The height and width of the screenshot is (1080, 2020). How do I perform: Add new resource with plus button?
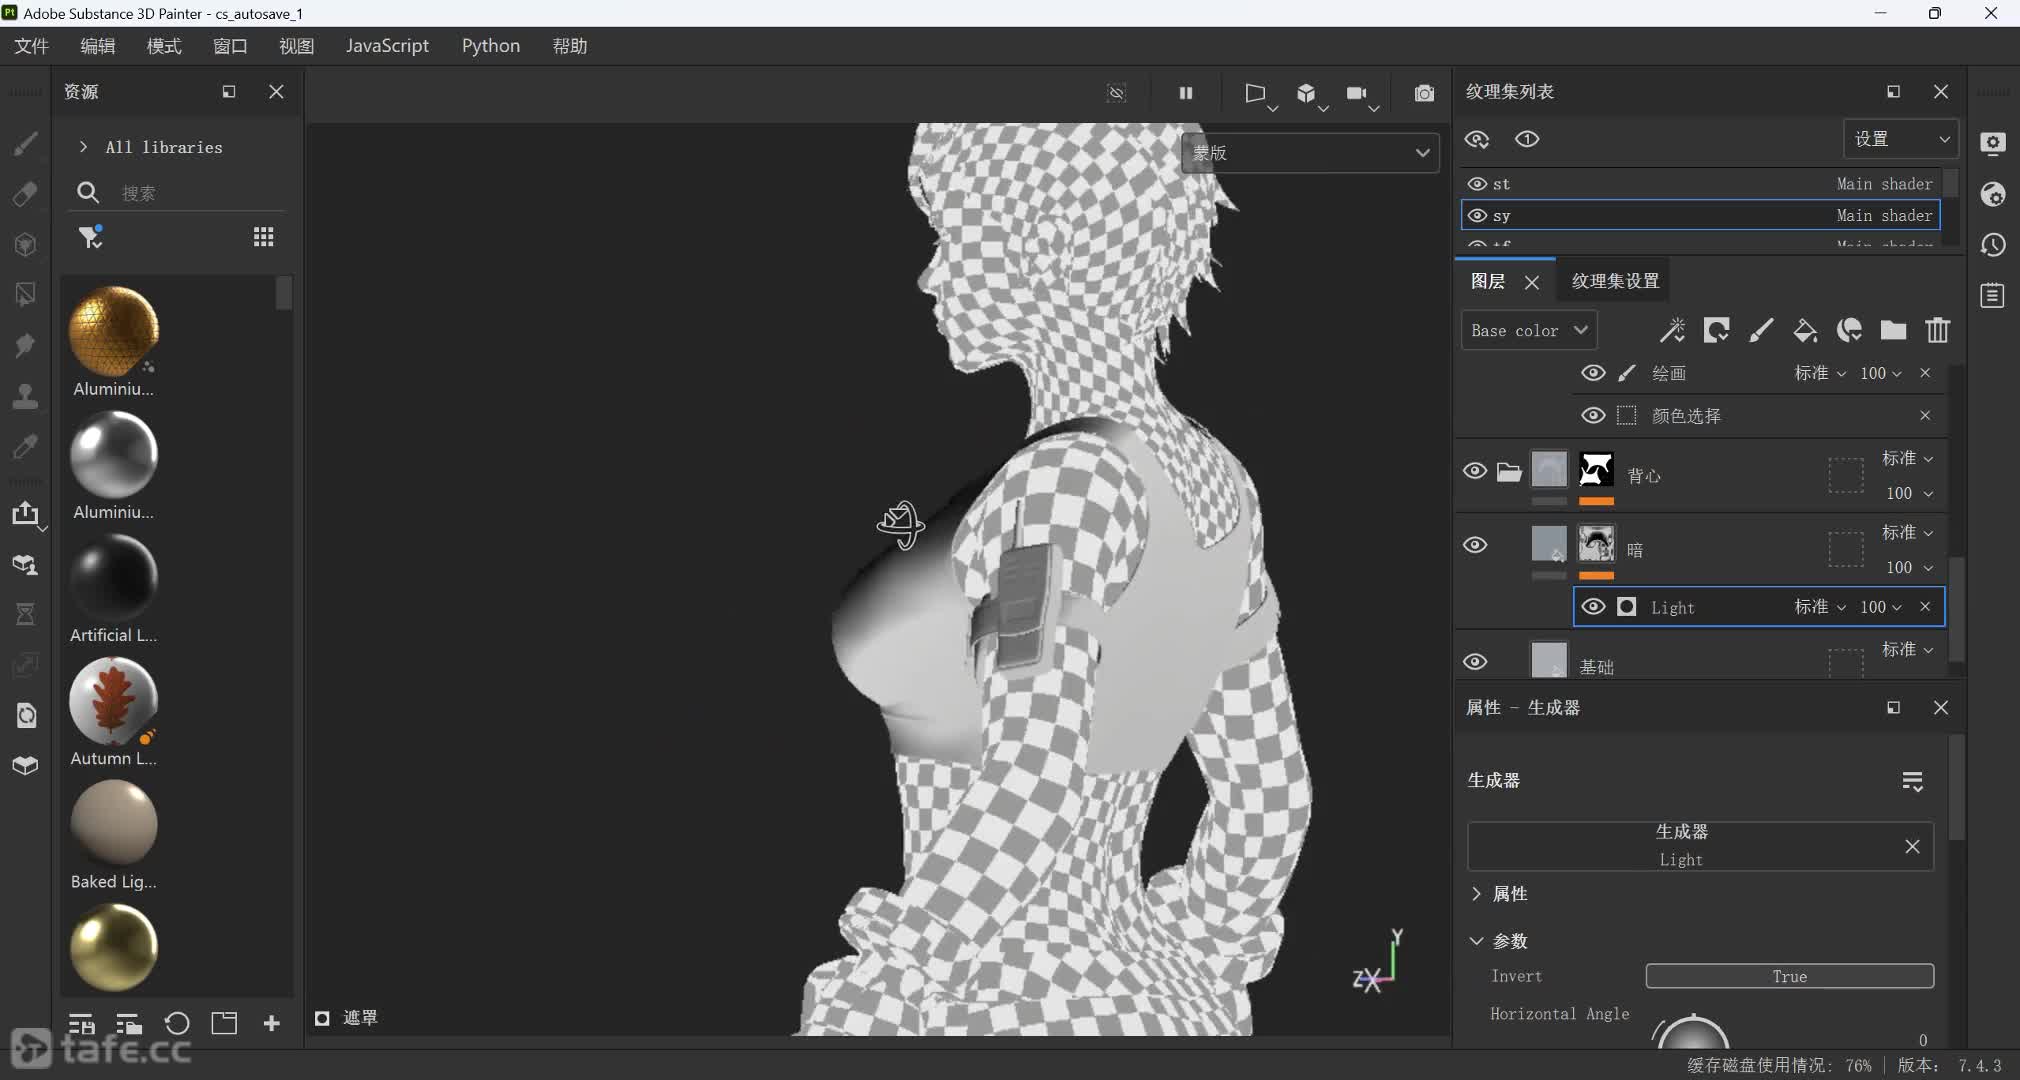pyautogui.click(x=271, y=1023)
